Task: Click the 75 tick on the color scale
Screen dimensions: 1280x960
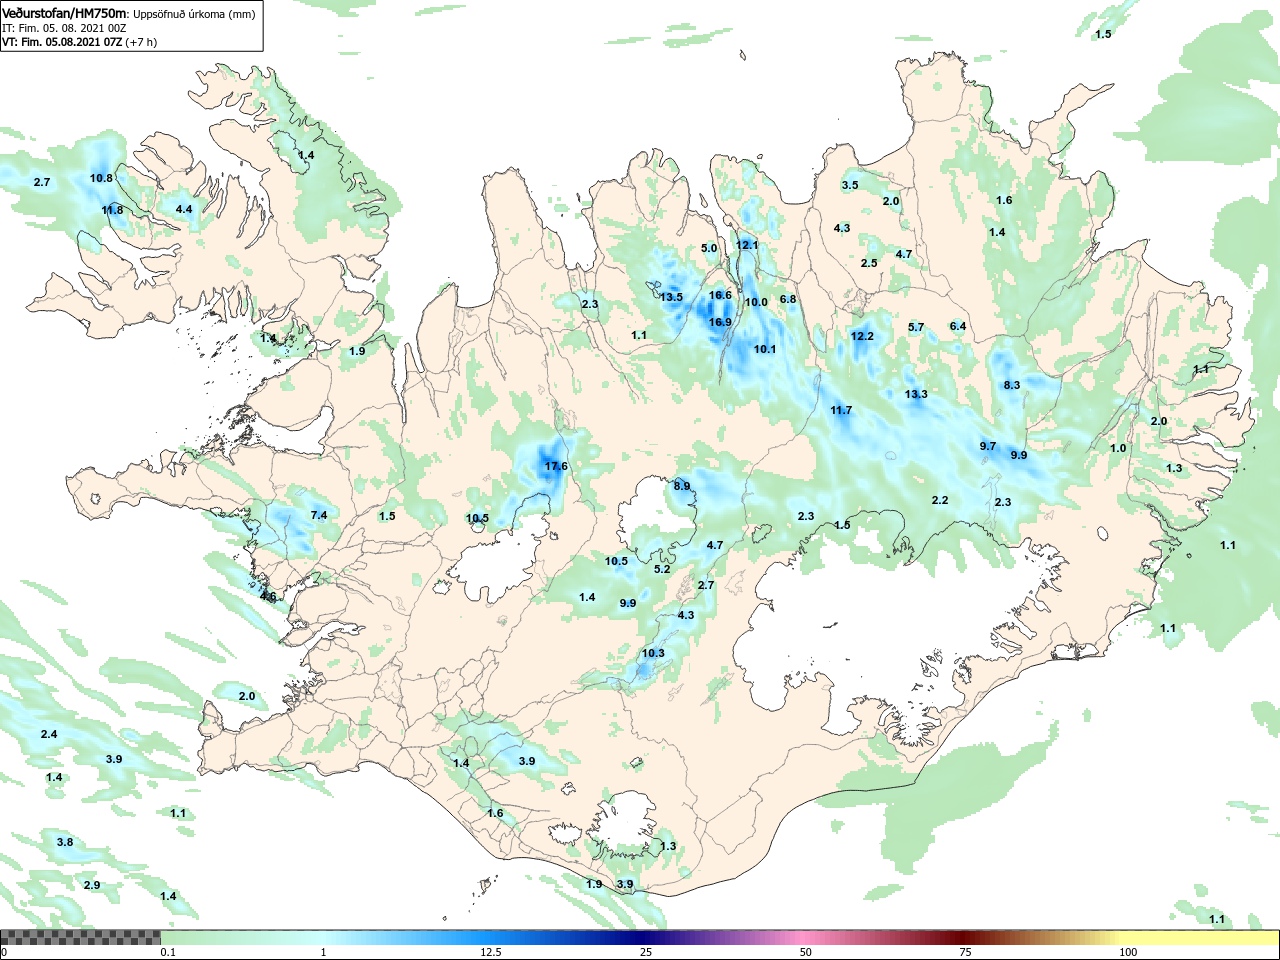Action: 965,952
